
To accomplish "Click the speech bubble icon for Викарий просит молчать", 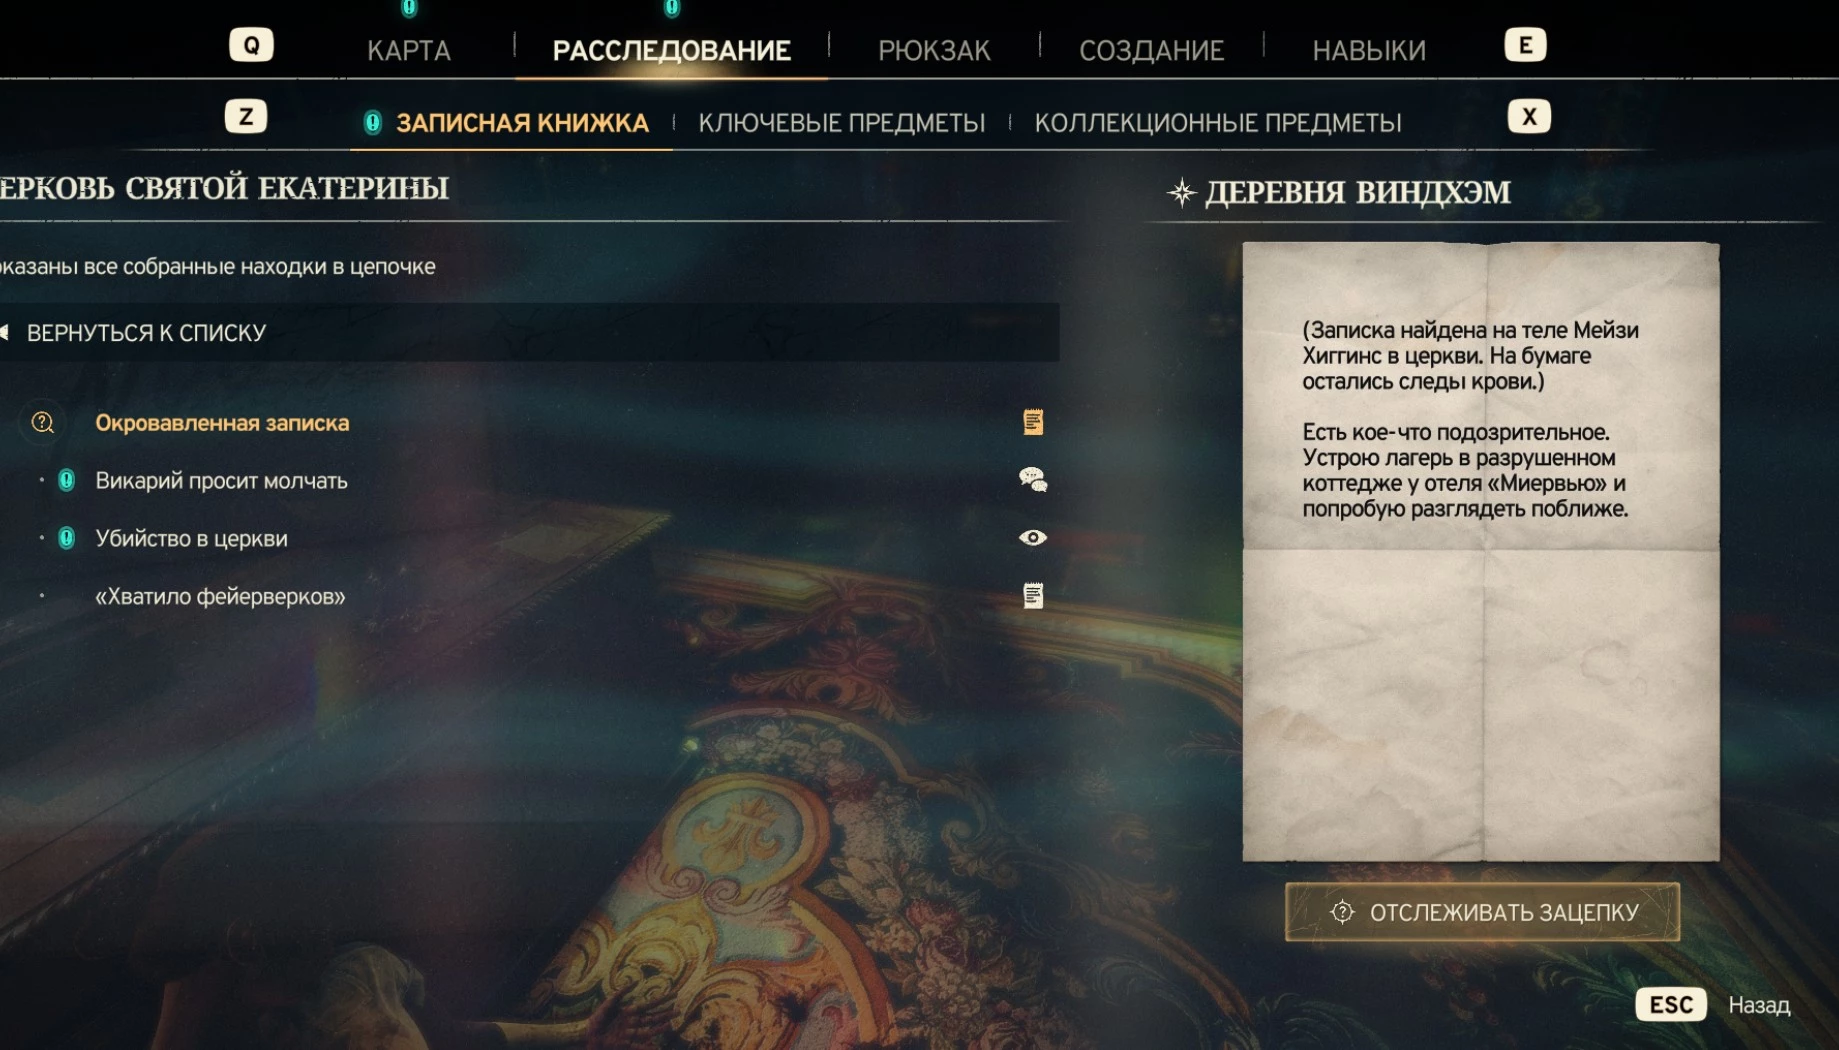I will tap(1033, 480).
